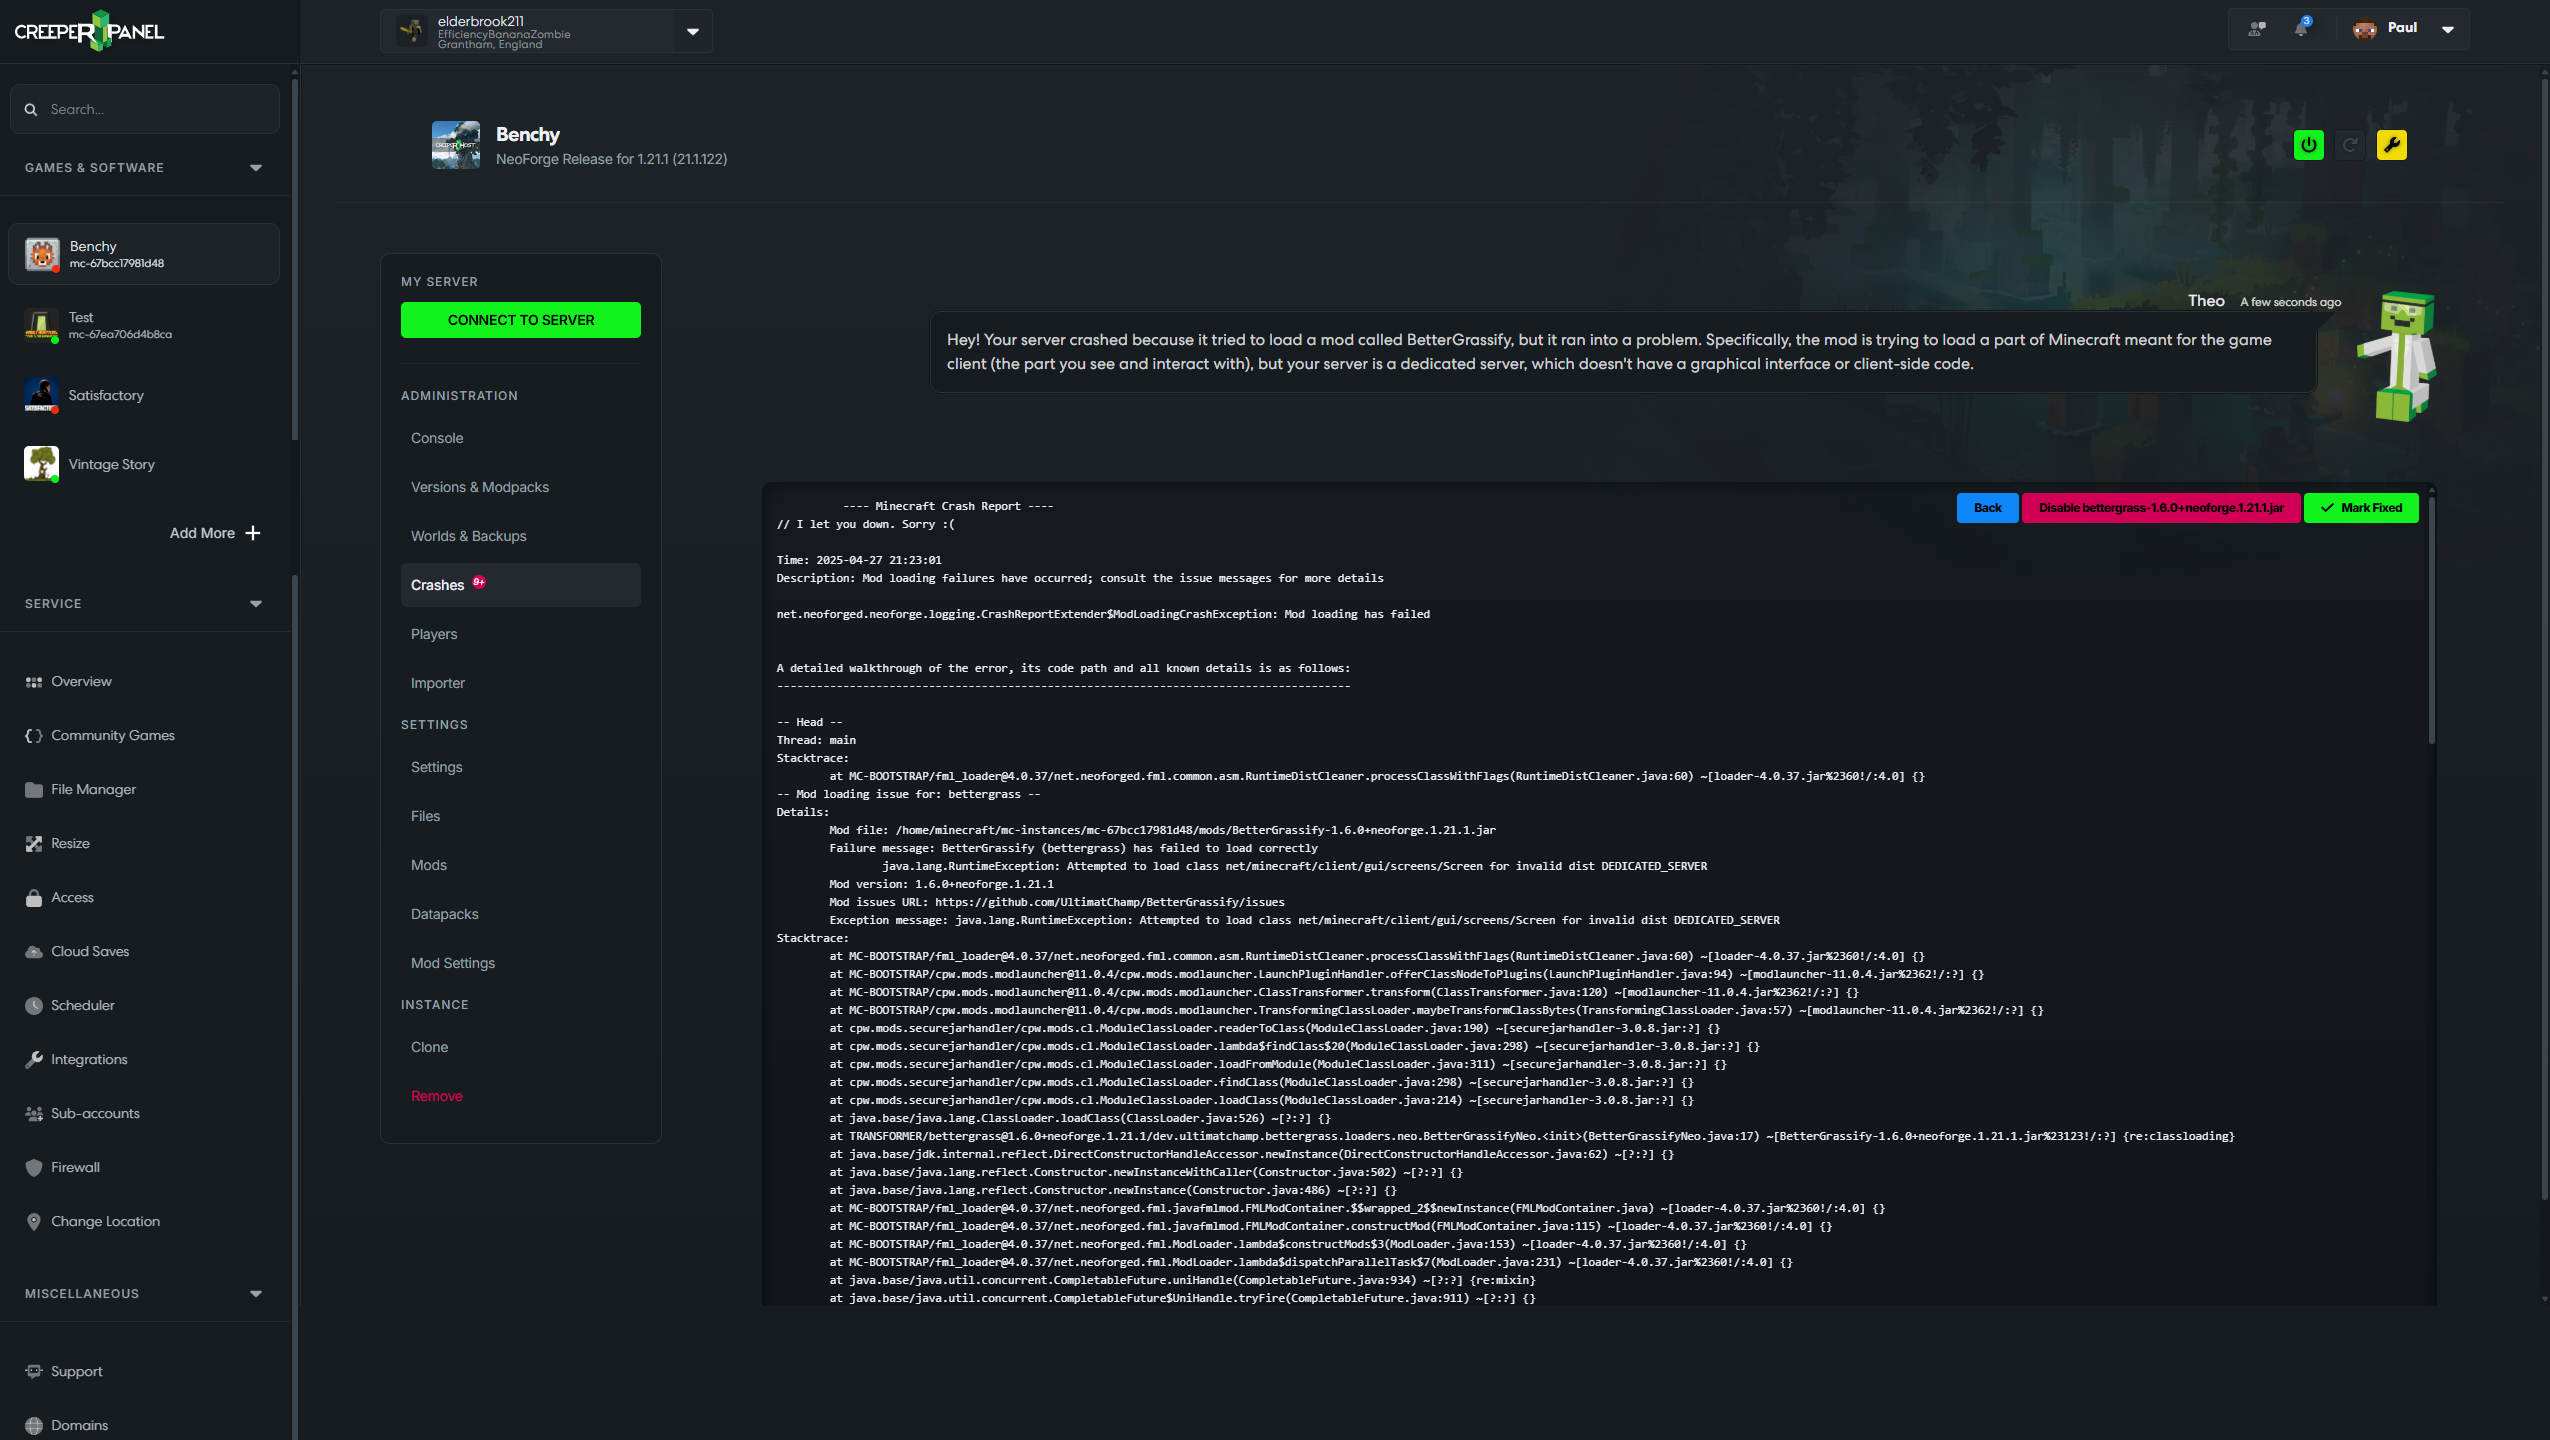This screenshot has height=1440, width=2550.
Task: Click the red Remove link
Action: pos(437,1096)
